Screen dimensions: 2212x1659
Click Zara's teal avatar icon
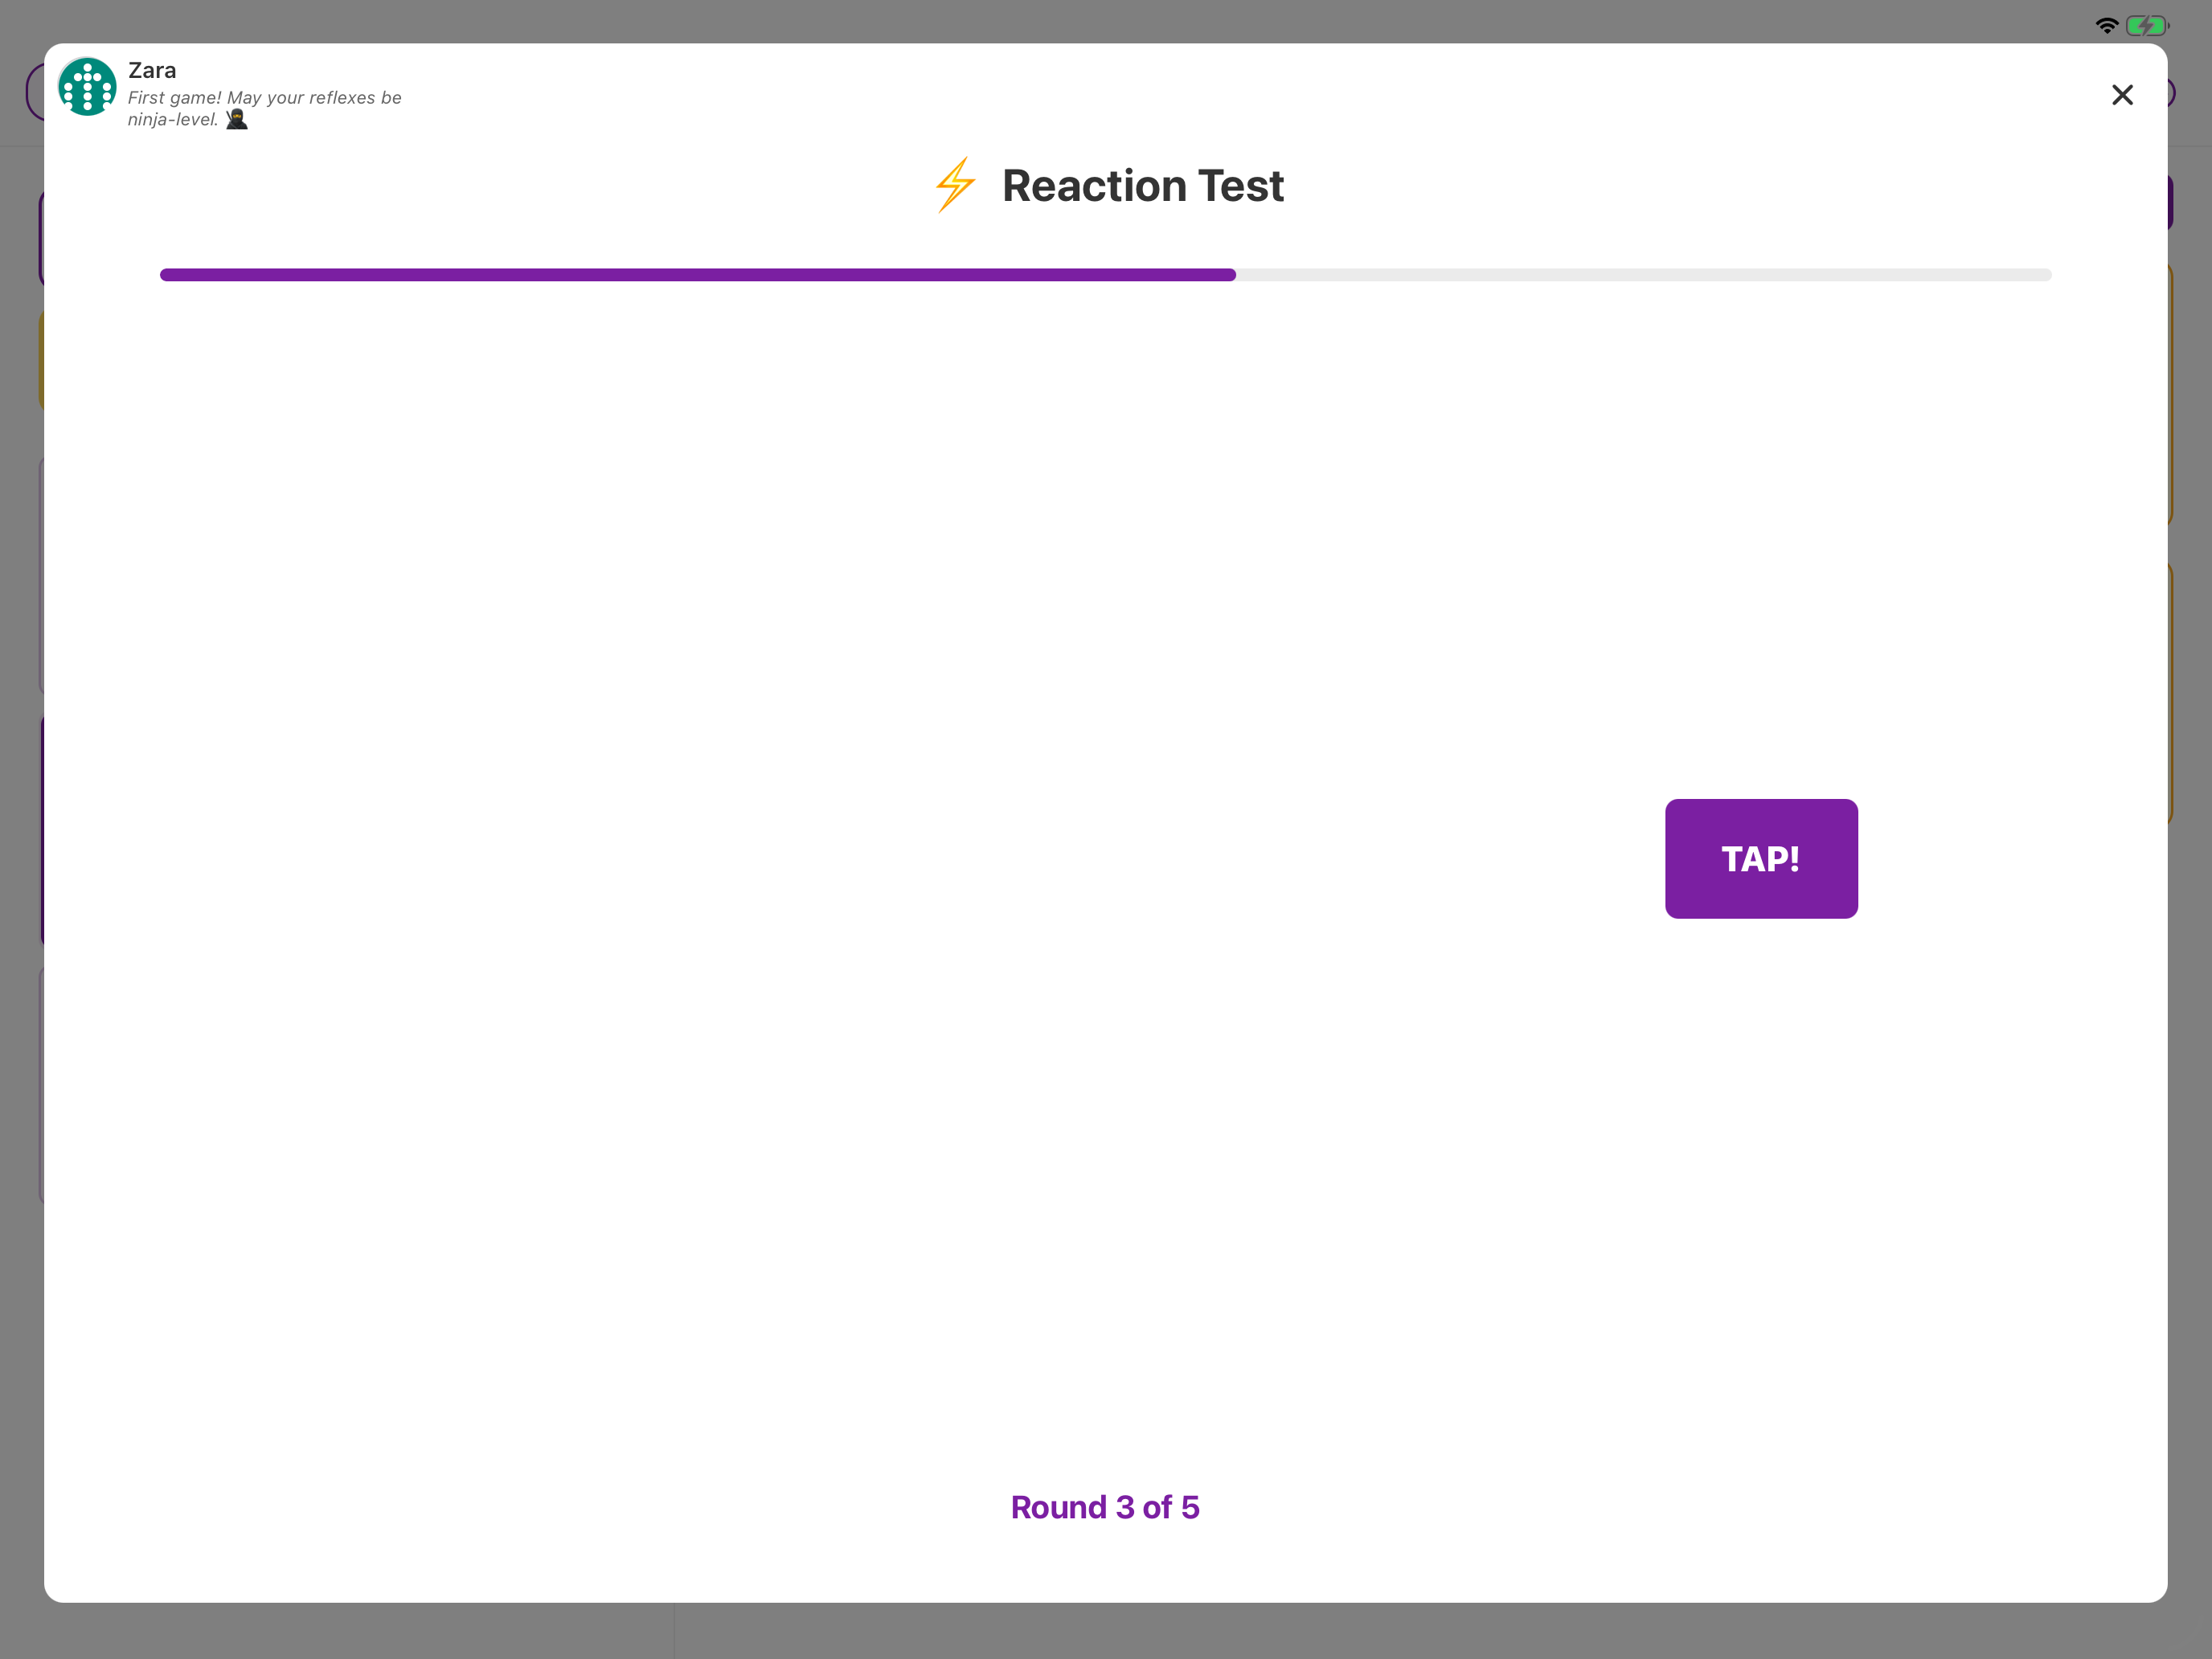coord(87,87)
